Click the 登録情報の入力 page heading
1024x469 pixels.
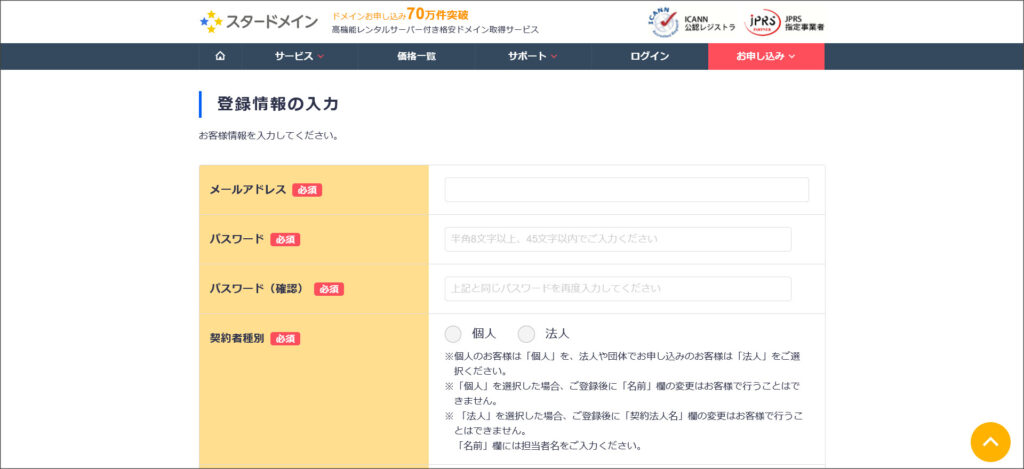click(x=278, y=104)
